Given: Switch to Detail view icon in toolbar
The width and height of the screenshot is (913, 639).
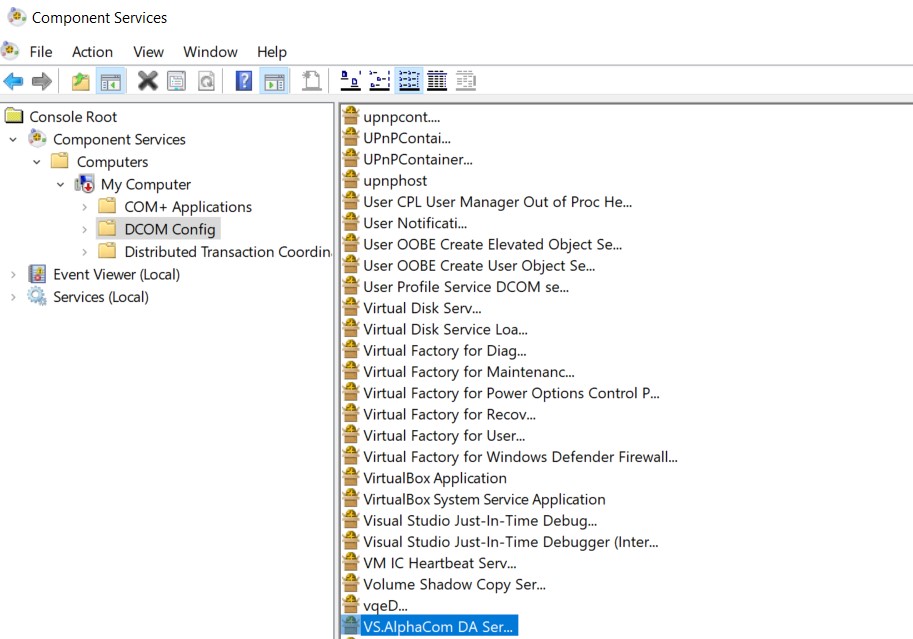Looking at the screenshot, I should tap(437, 81).
